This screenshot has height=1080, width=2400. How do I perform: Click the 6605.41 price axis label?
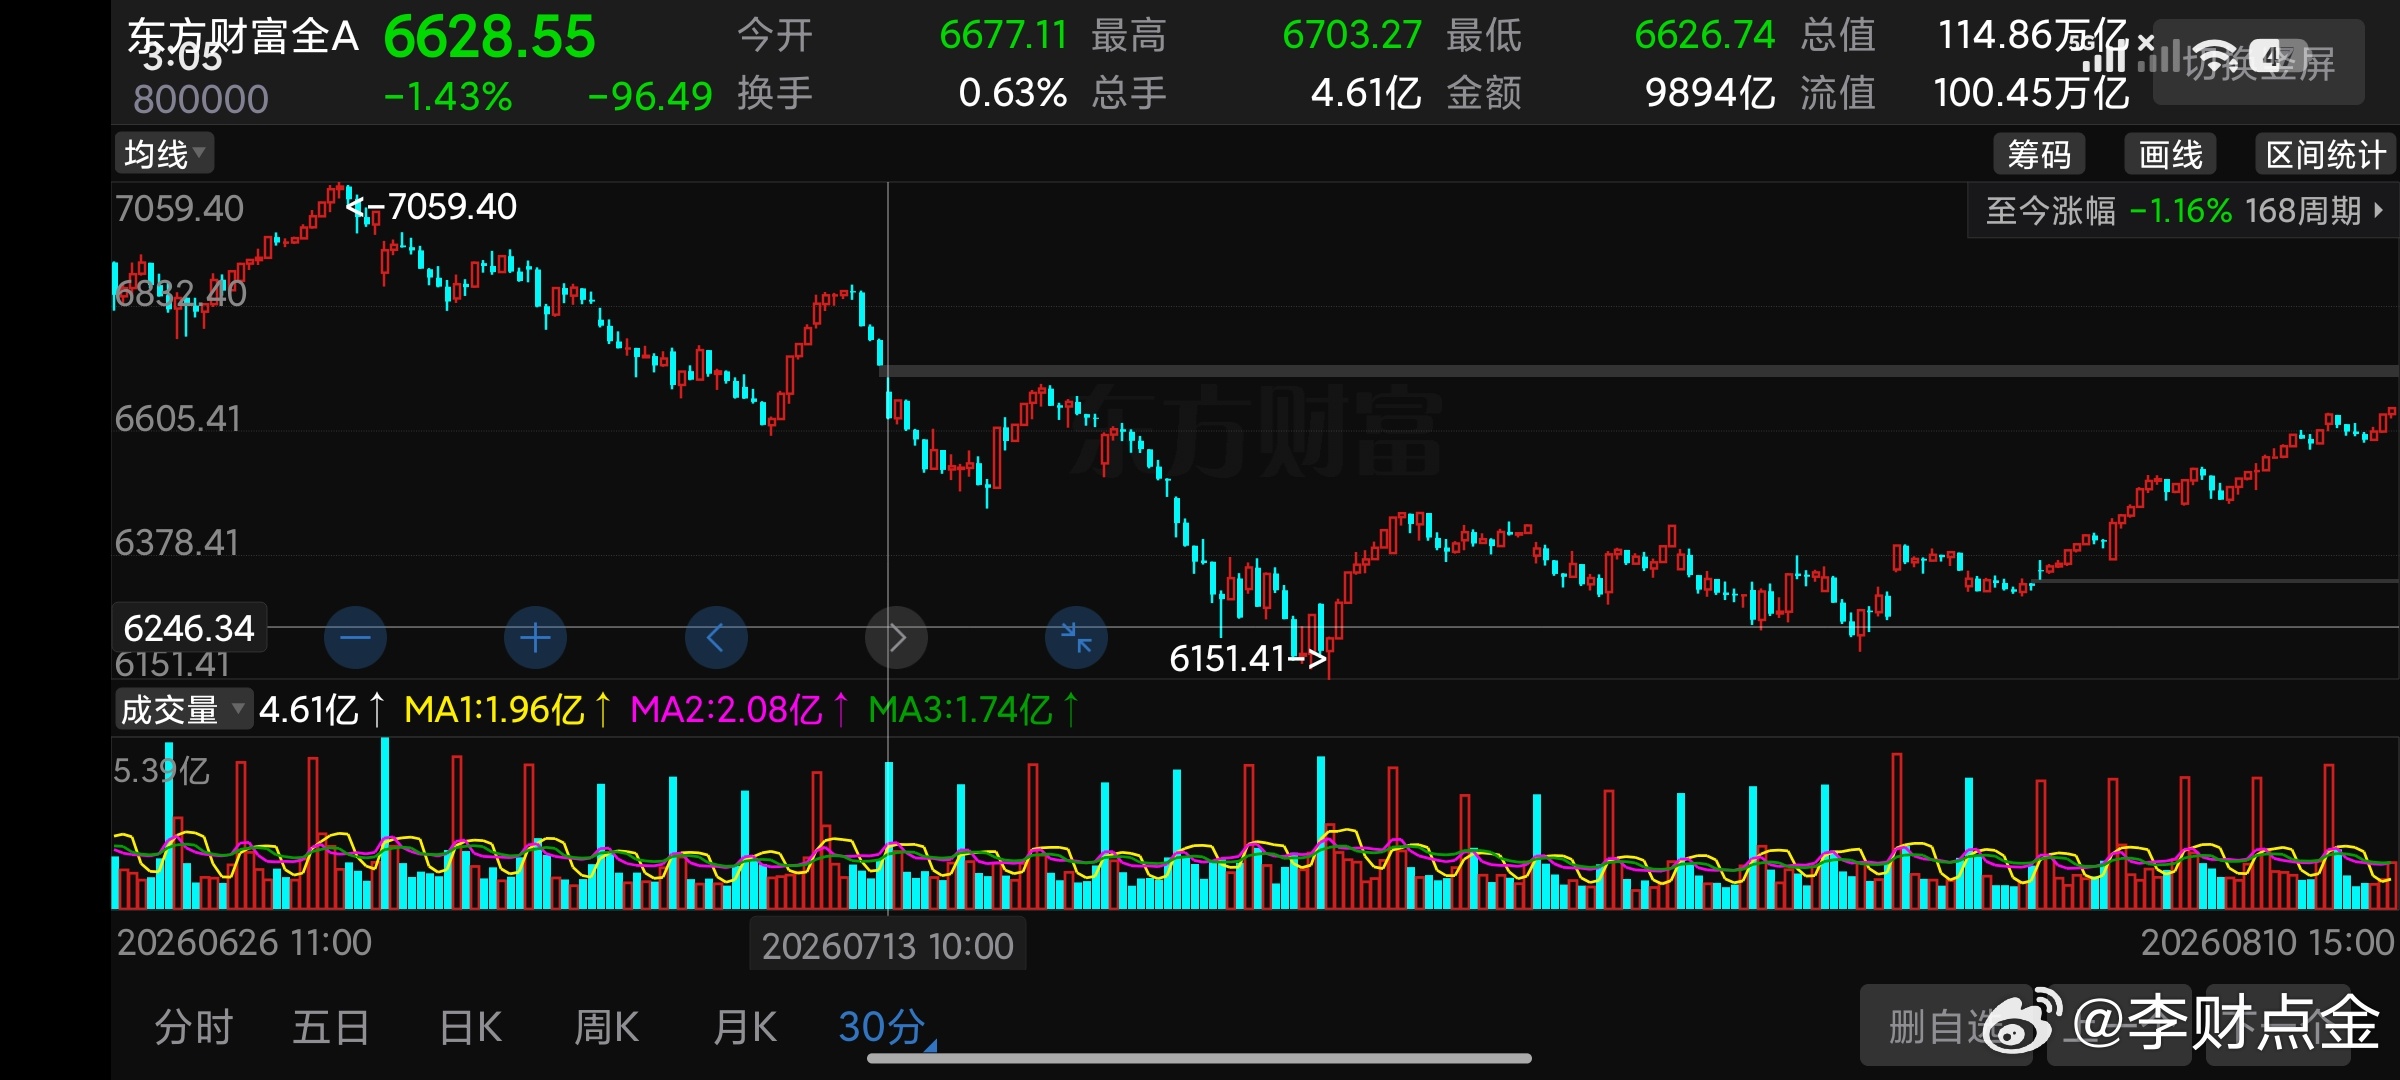coord(178,419)
